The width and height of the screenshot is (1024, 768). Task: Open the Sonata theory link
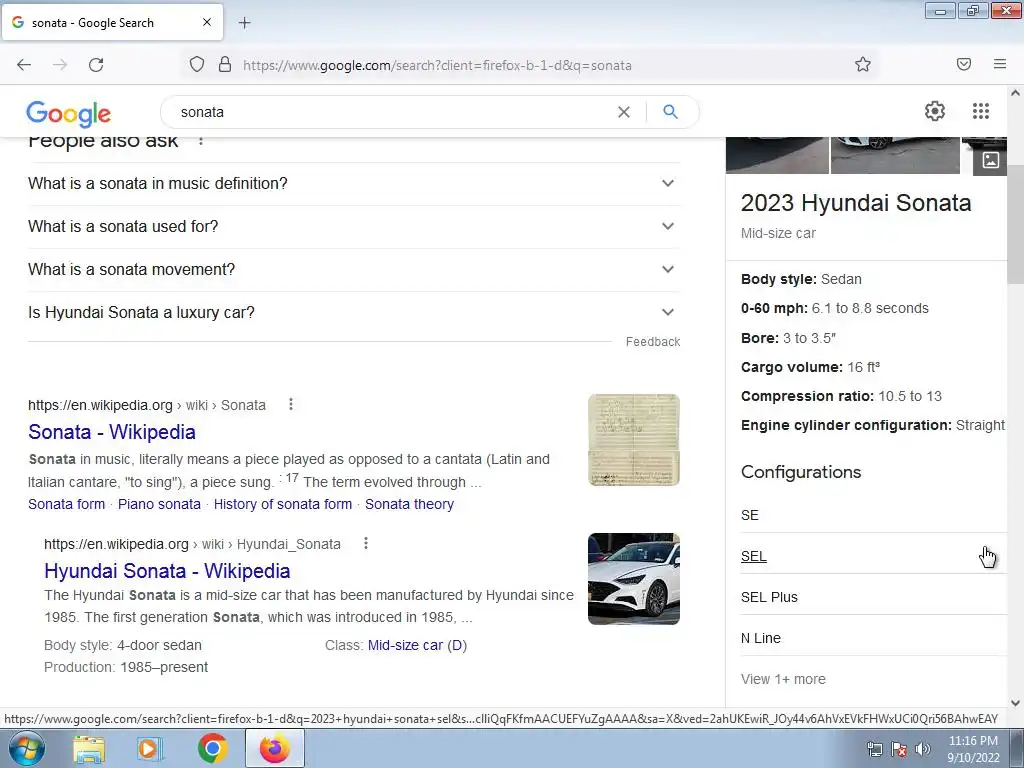point(409,504)
